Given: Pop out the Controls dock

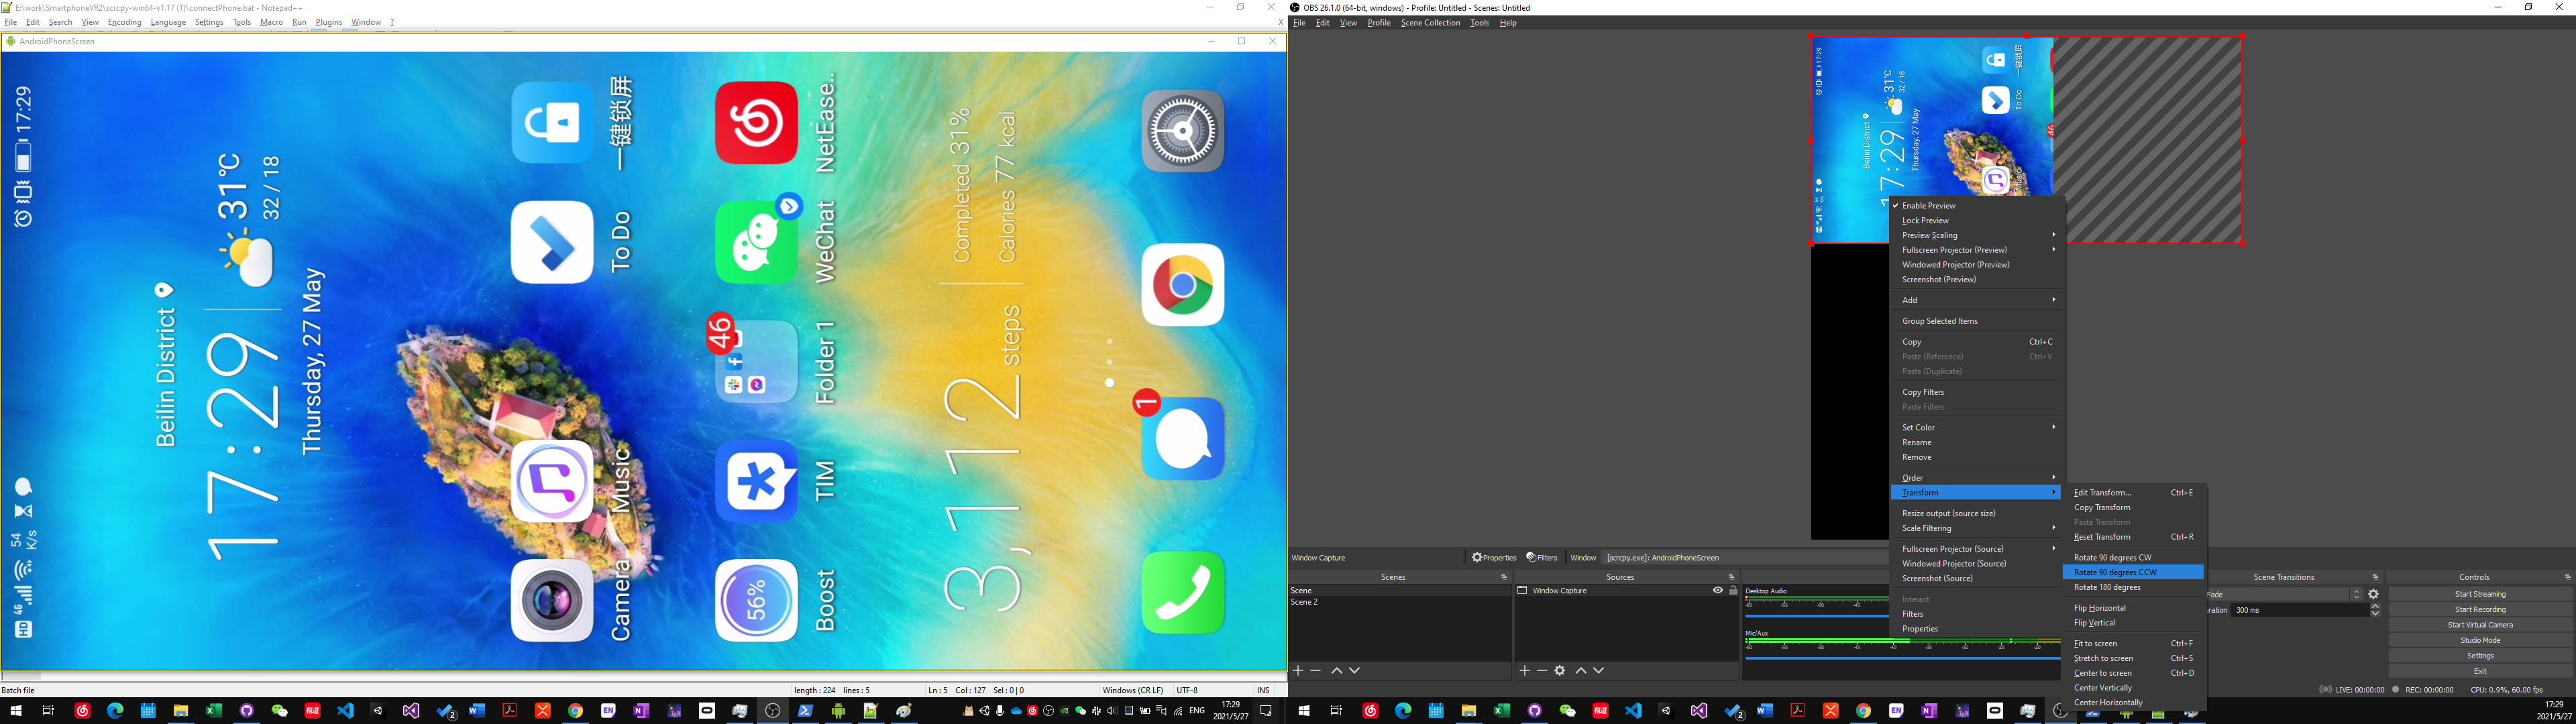Looking at the screenshot, I should click(x=2567, y=577).
